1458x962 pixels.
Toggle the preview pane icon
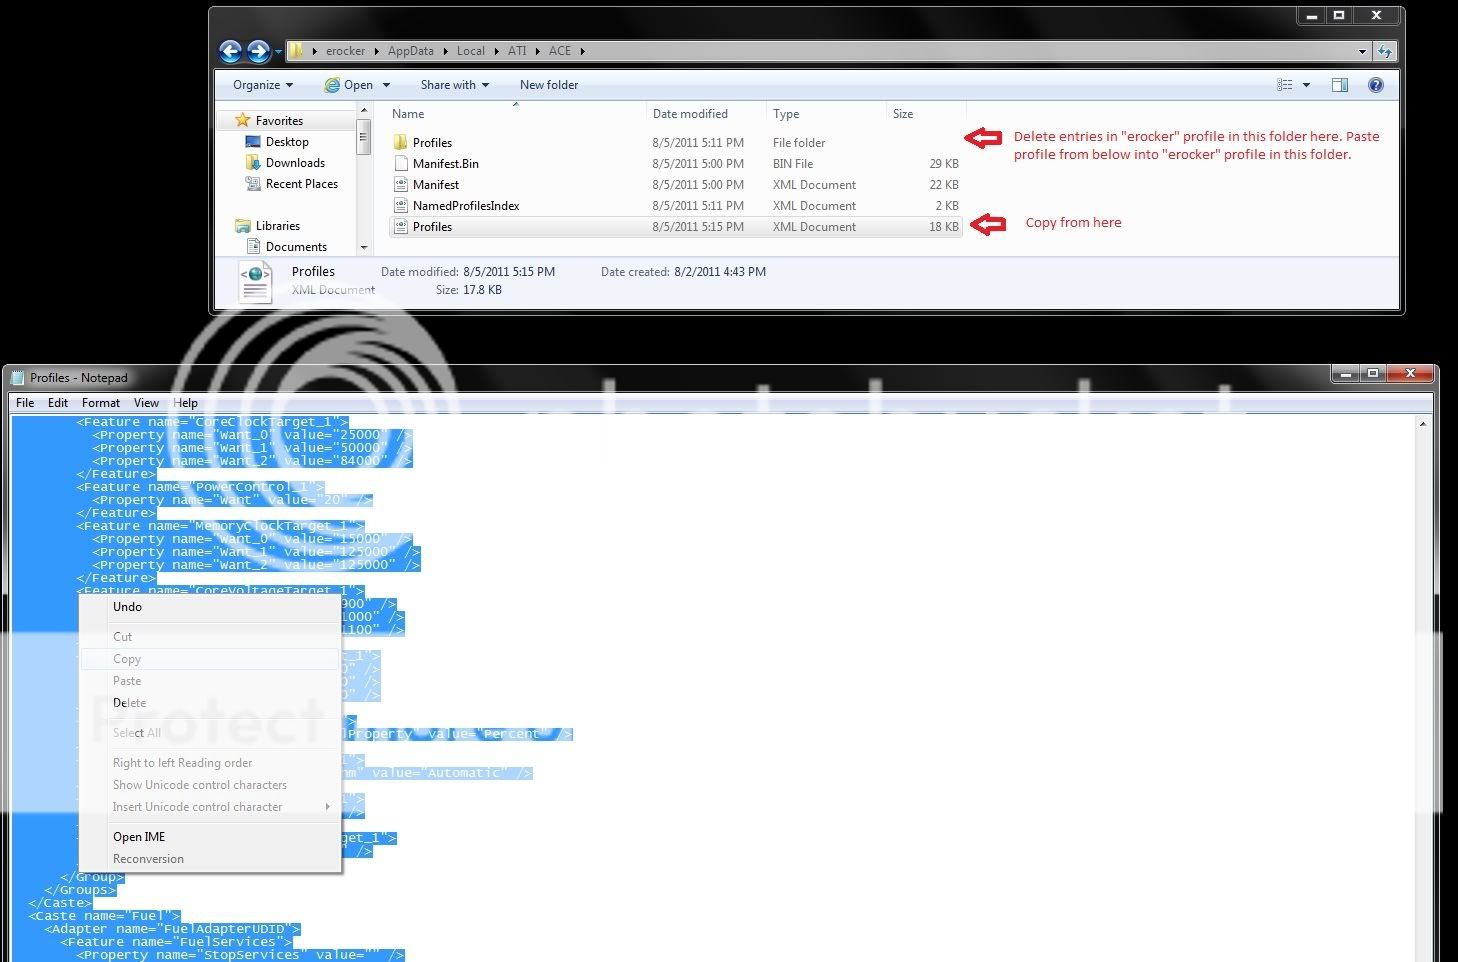pyautogui.click(x=1340, y=85)
